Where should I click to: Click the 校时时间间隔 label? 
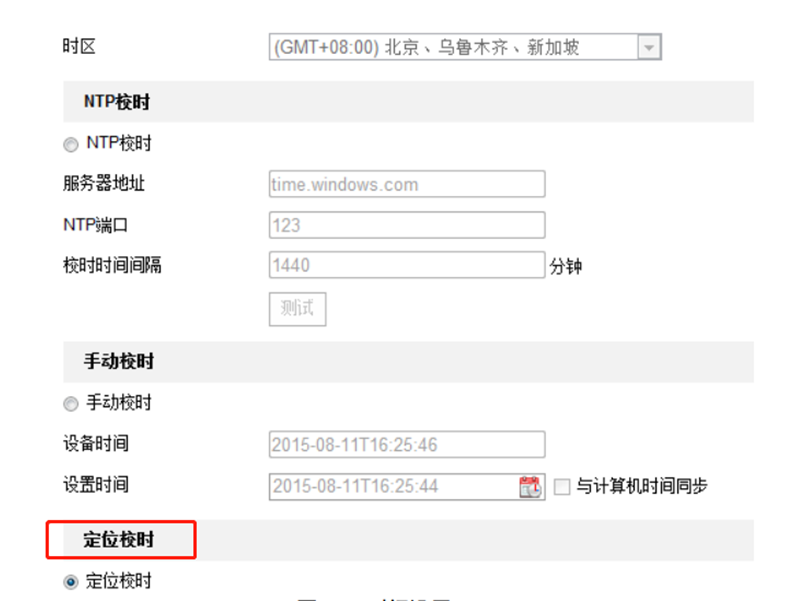tap(112, 265)
